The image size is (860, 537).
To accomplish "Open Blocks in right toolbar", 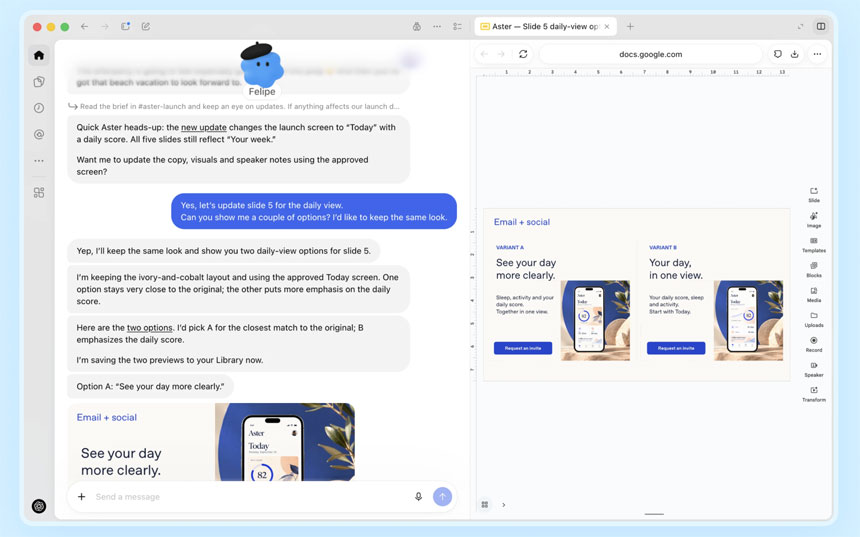I will 814,269.
